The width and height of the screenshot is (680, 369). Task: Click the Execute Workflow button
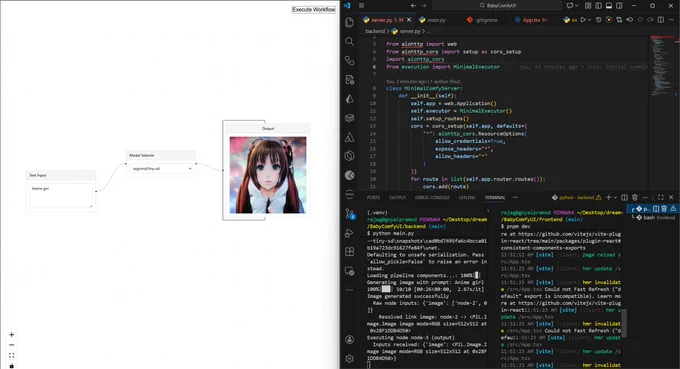(x=313, y=10)
